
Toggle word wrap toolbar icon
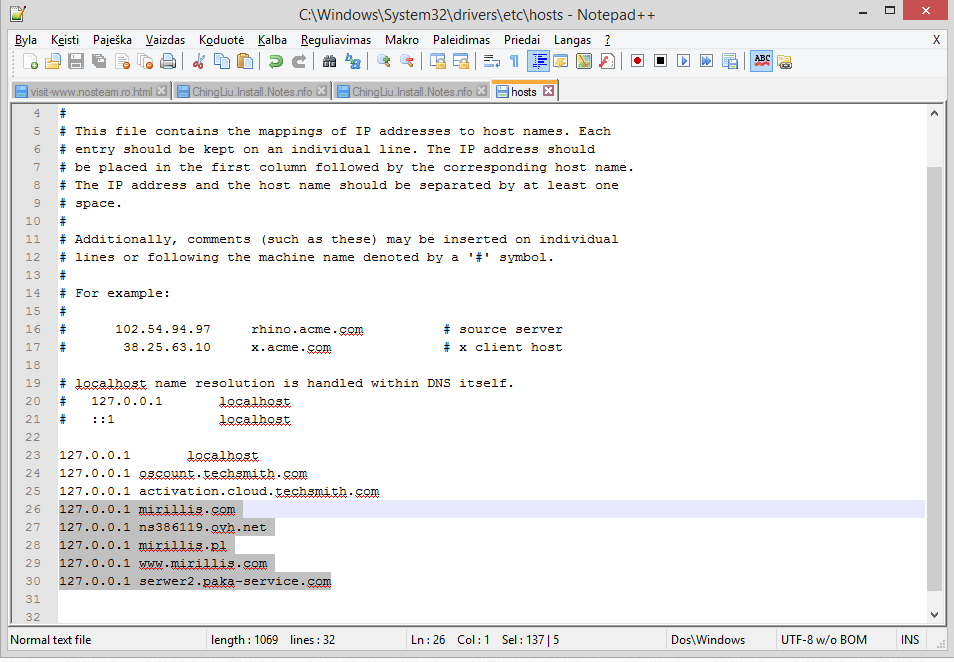point(491,61)
